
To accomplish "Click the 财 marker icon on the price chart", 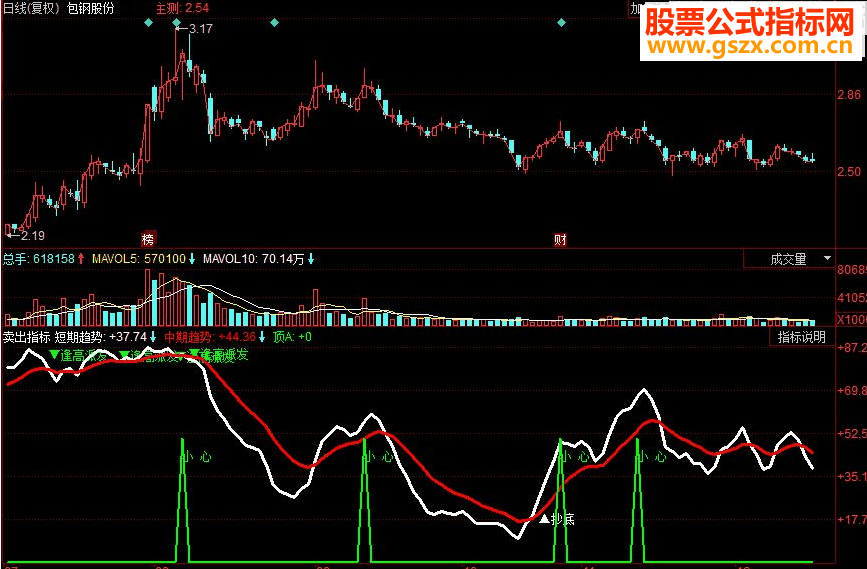I will point(560,239).
